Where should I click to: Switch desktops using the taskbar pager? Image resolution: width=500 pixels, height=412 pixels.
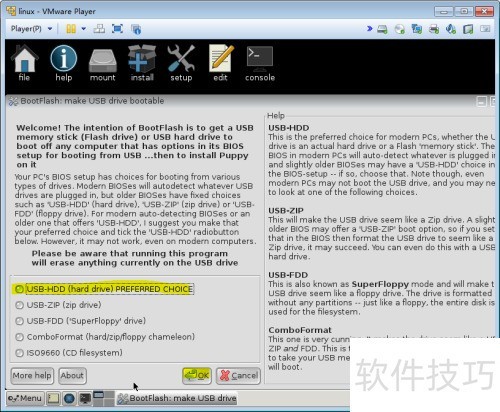tap(104, 398)
